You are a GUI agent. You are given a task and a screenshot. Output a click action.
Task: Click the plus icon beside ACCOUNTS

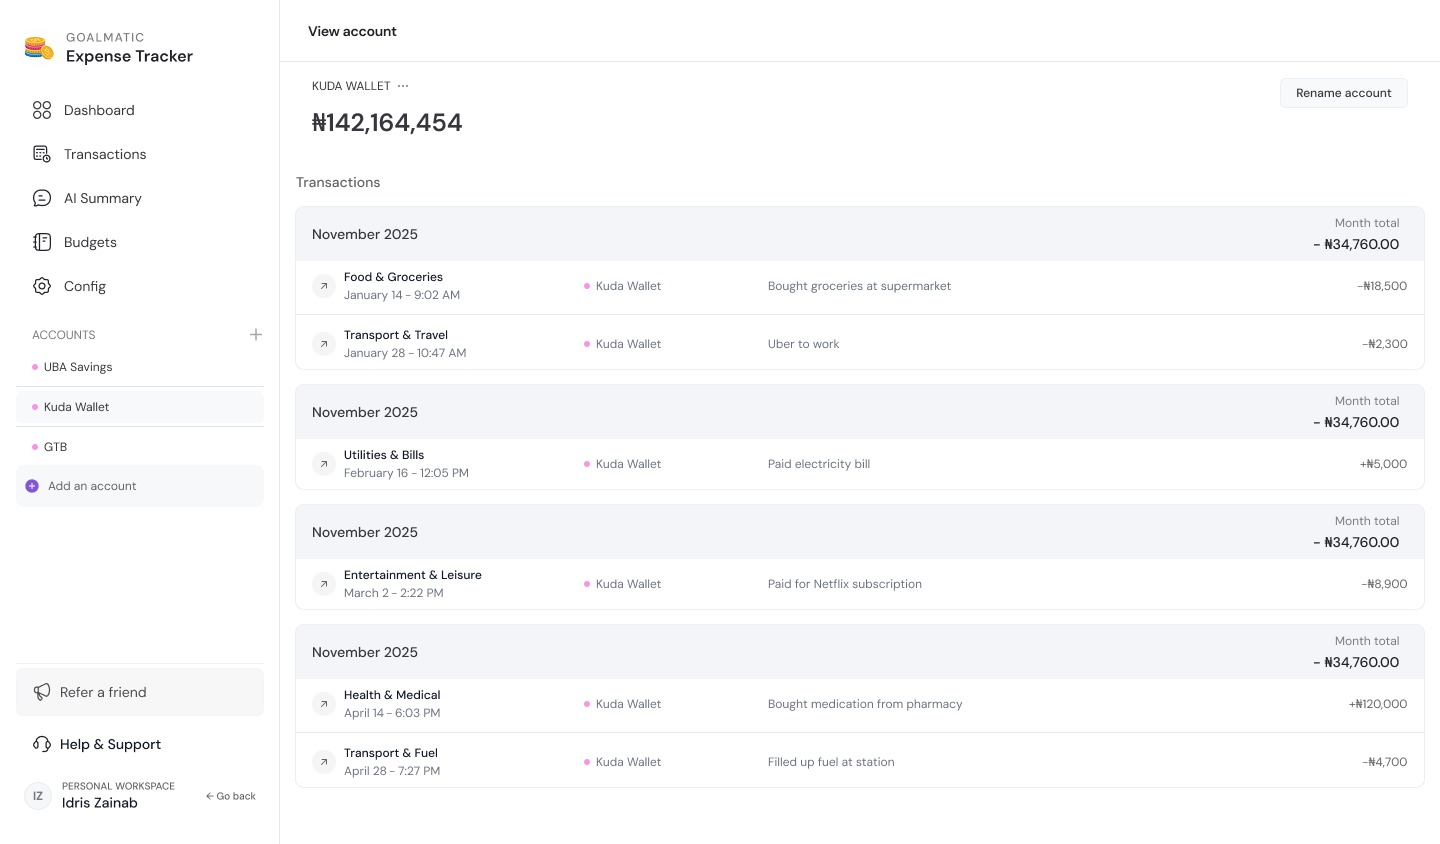(256, 335)
